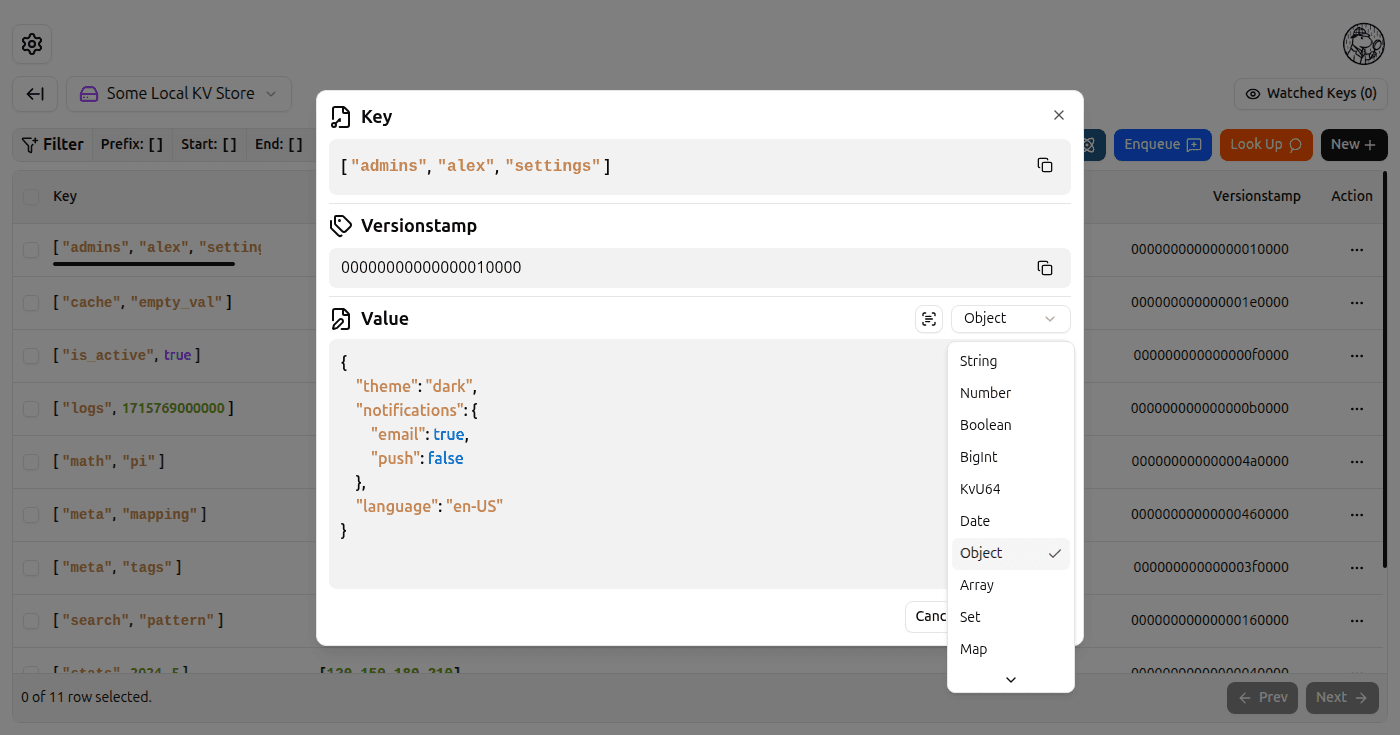Click the back arrow collapse button
Image resolution: width=1400 pixels, height=735 pixels.
click(35, 94)
